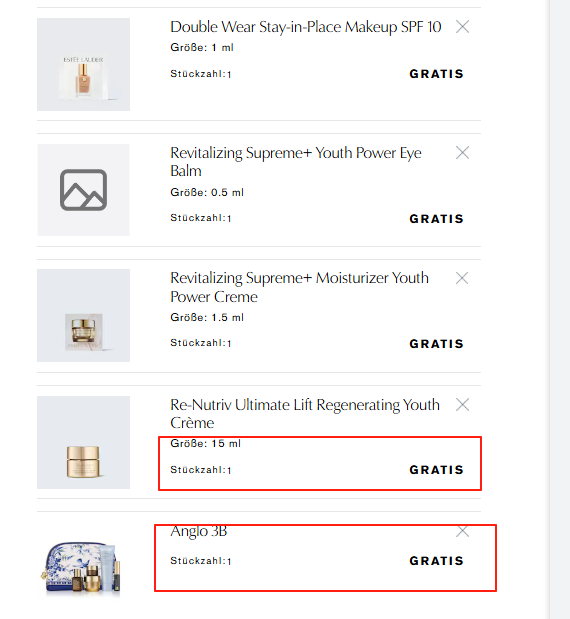Click the Double Wear foundation bottle thumbnail
This screenshot has height=619, width=570.
pos(83,64)
